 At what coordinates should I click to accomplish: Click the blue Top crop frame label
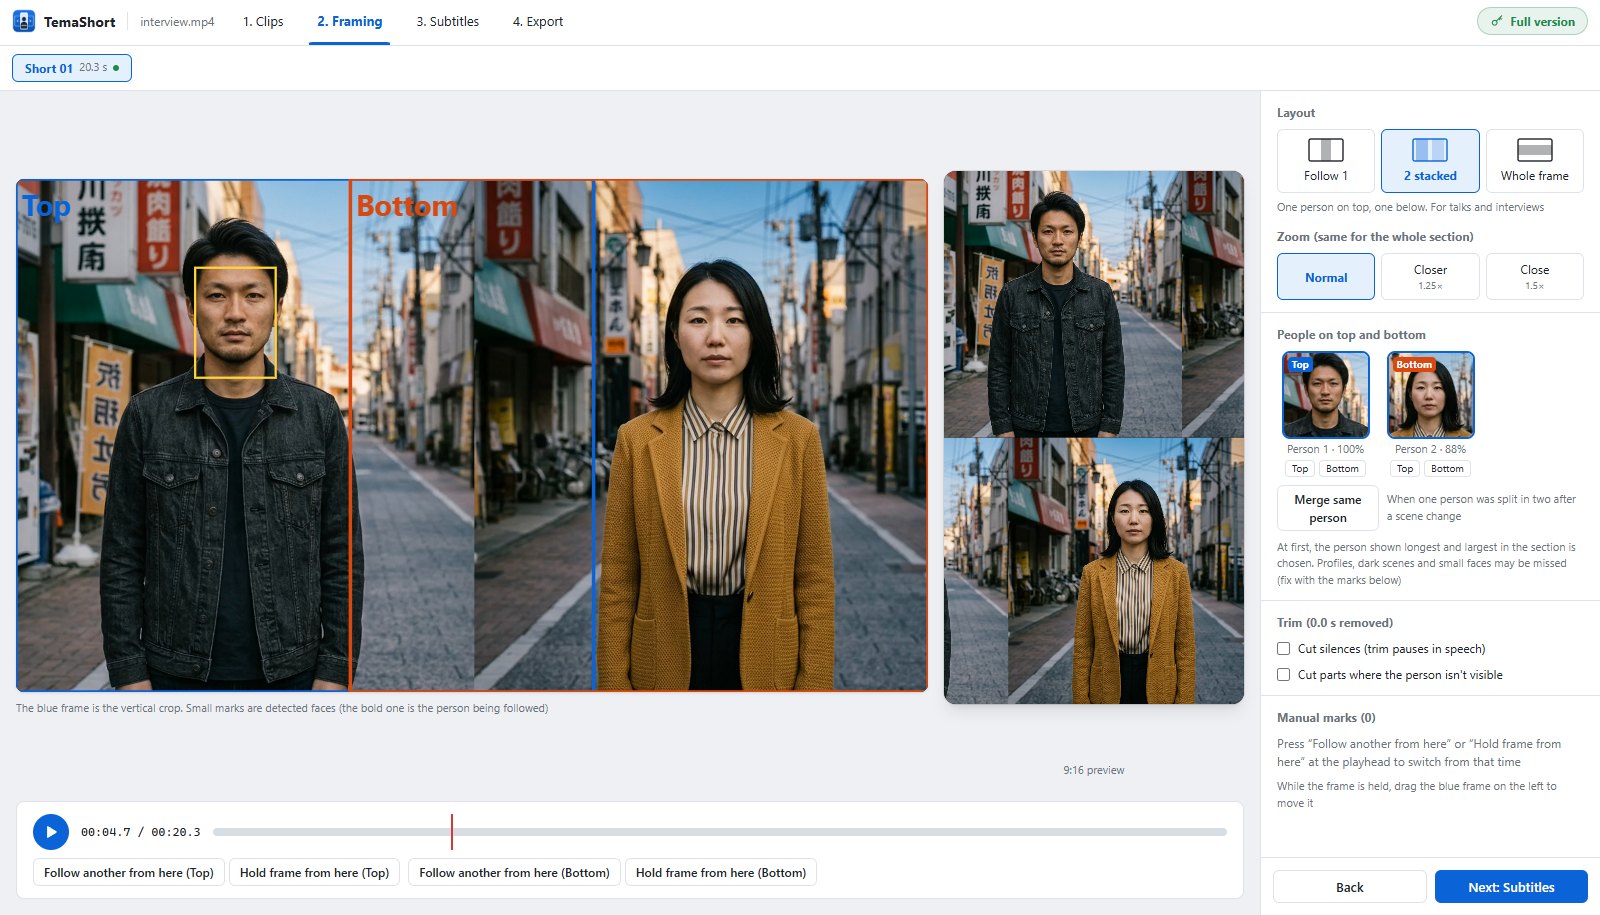pyautogui.click(x=46, y=206)
